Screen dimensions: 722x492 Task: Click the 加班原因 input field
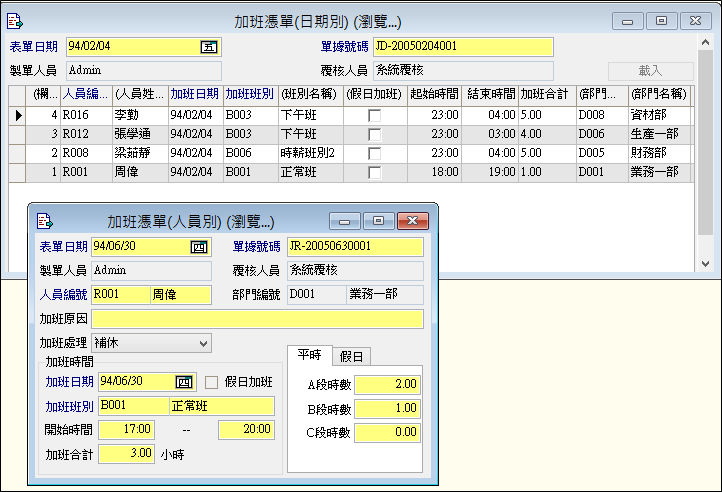[x=257, y=319]
